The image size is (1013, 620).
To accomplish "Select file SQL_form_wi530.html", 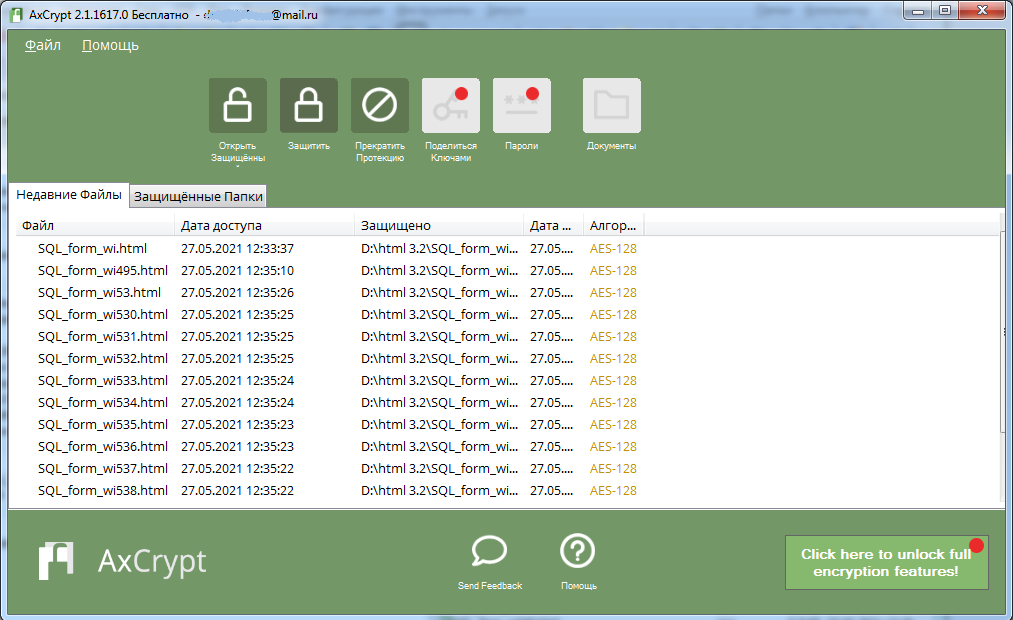I will pos(103,315).
